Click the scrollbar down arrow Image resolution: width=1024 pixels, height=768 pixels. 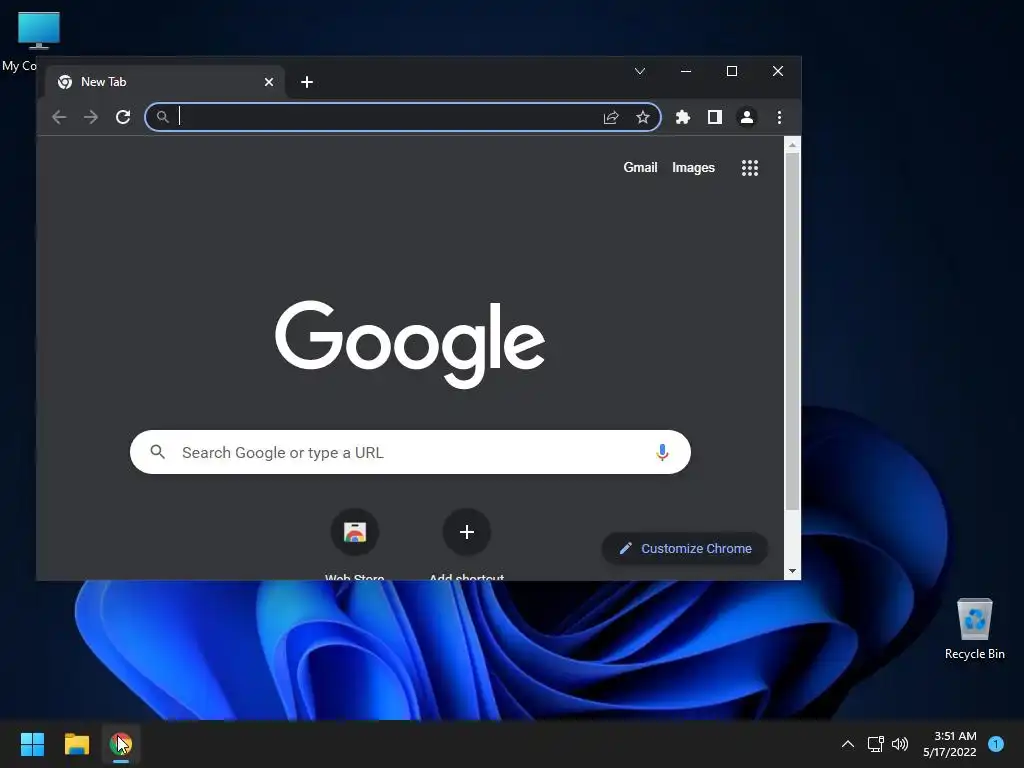792,571
